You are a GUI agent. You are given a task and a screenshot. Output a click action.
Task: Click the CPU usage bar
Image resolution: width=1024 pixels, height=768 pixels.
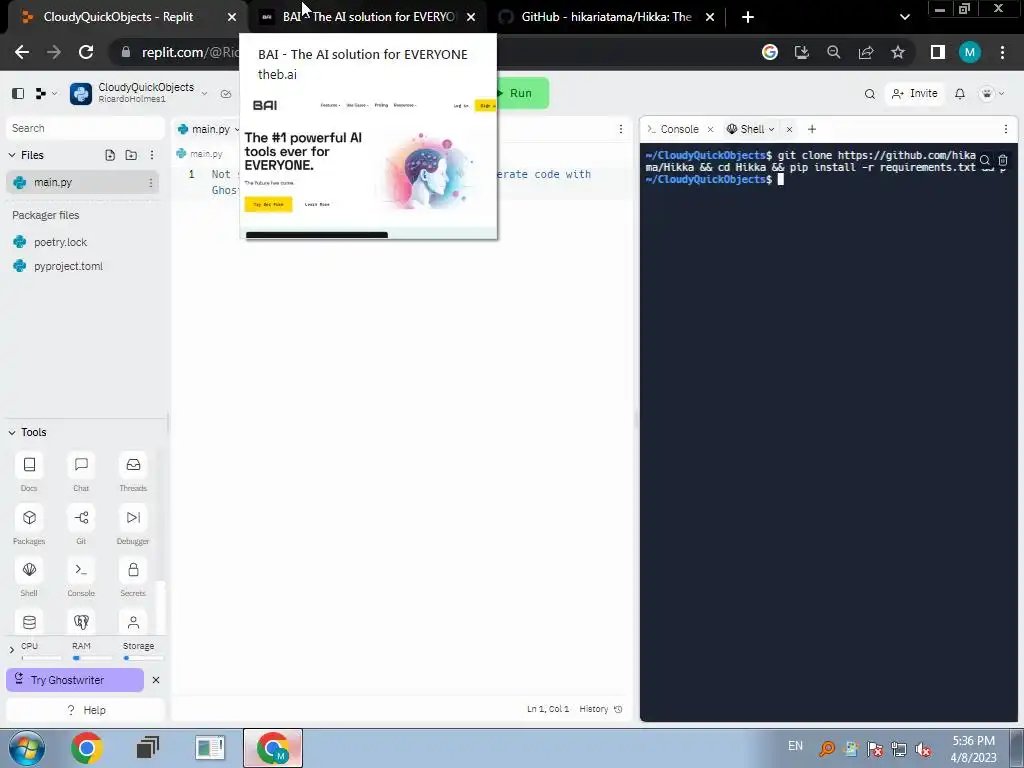pyautogui.click(x=41, y=658)
